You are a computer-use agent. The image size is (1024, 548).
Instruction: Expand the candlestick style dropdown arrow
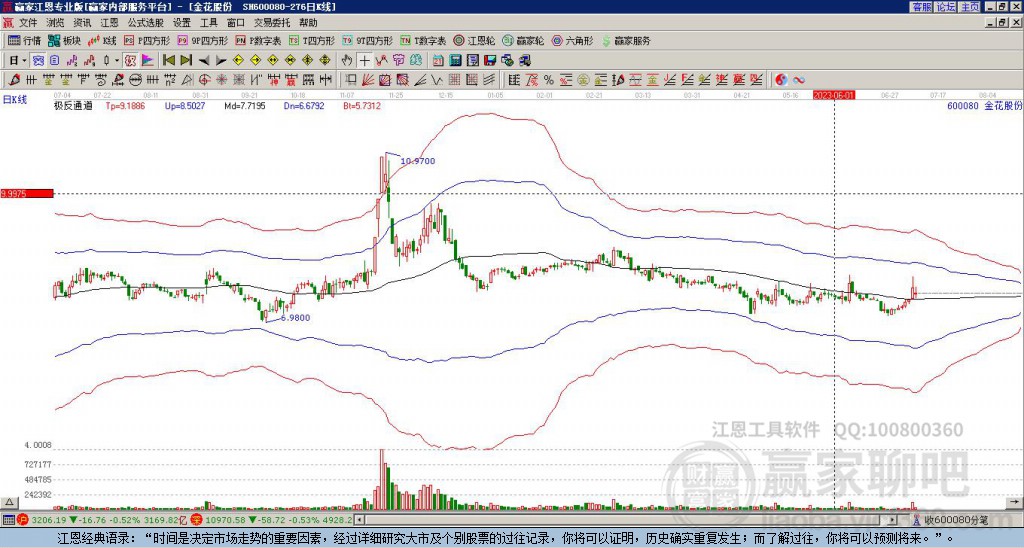[117, 61]
